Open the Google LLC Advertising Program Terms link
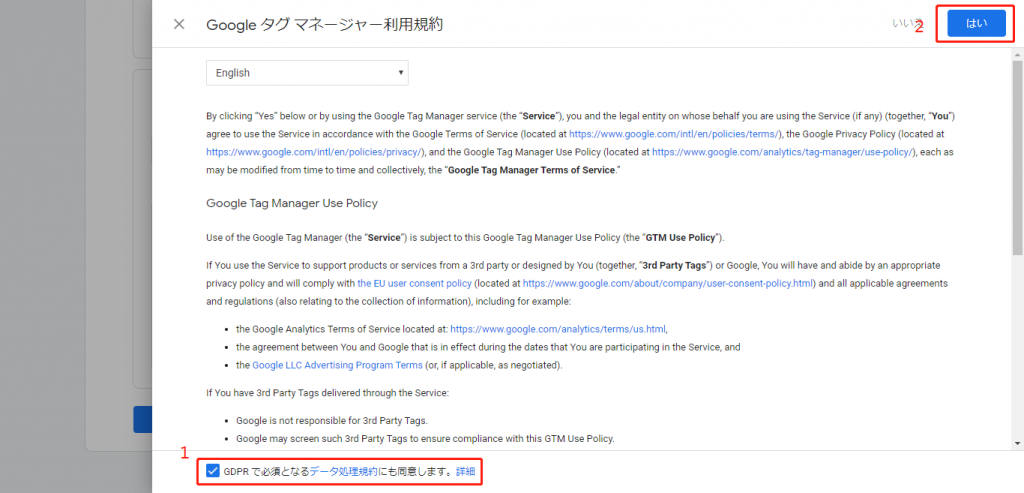The width and height of the screenshot is (1024, 493). 338,366
